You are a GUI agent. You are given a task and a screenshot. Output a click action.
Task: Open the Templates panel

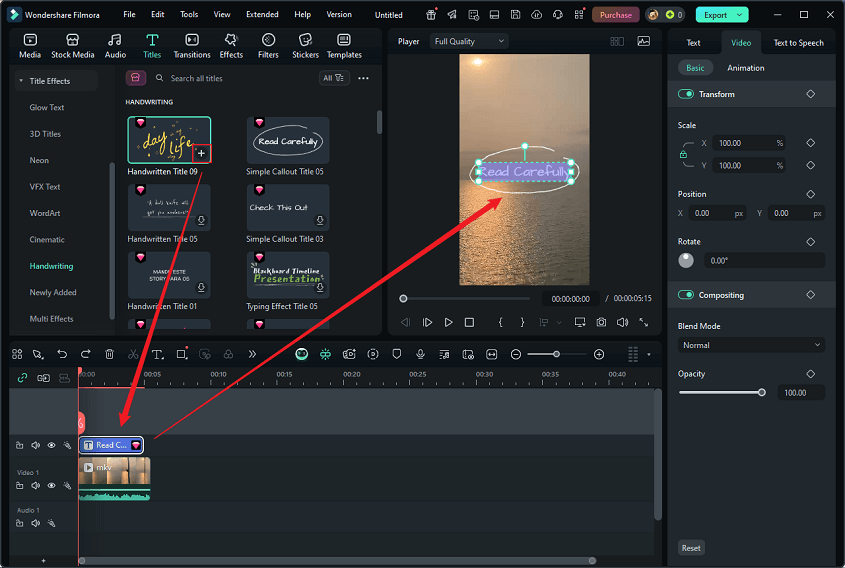[x=344, y=46]
